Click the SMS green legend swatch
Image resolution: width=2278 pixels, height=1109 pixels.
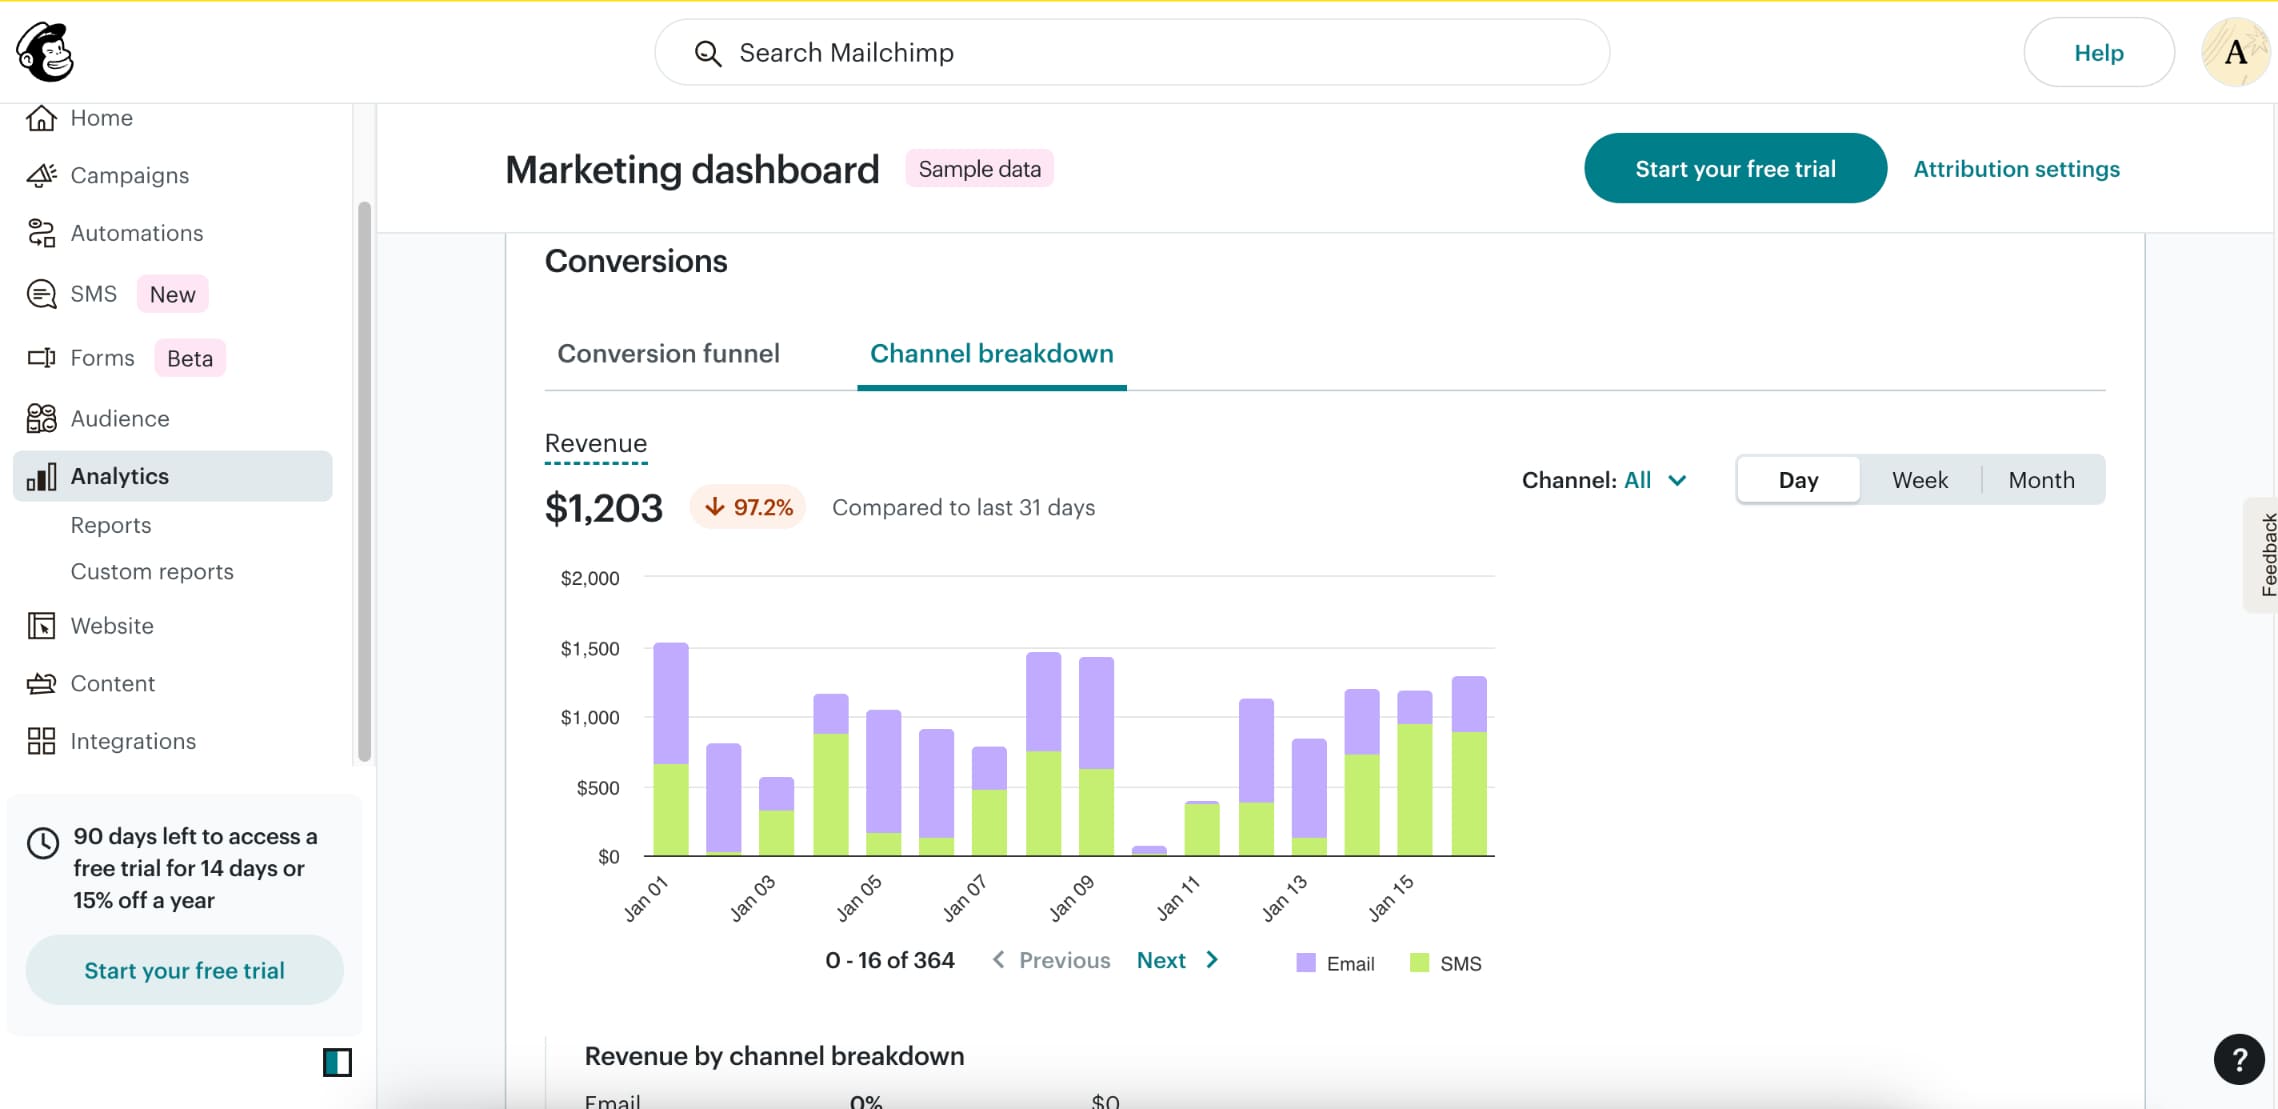click(1418, 963)
